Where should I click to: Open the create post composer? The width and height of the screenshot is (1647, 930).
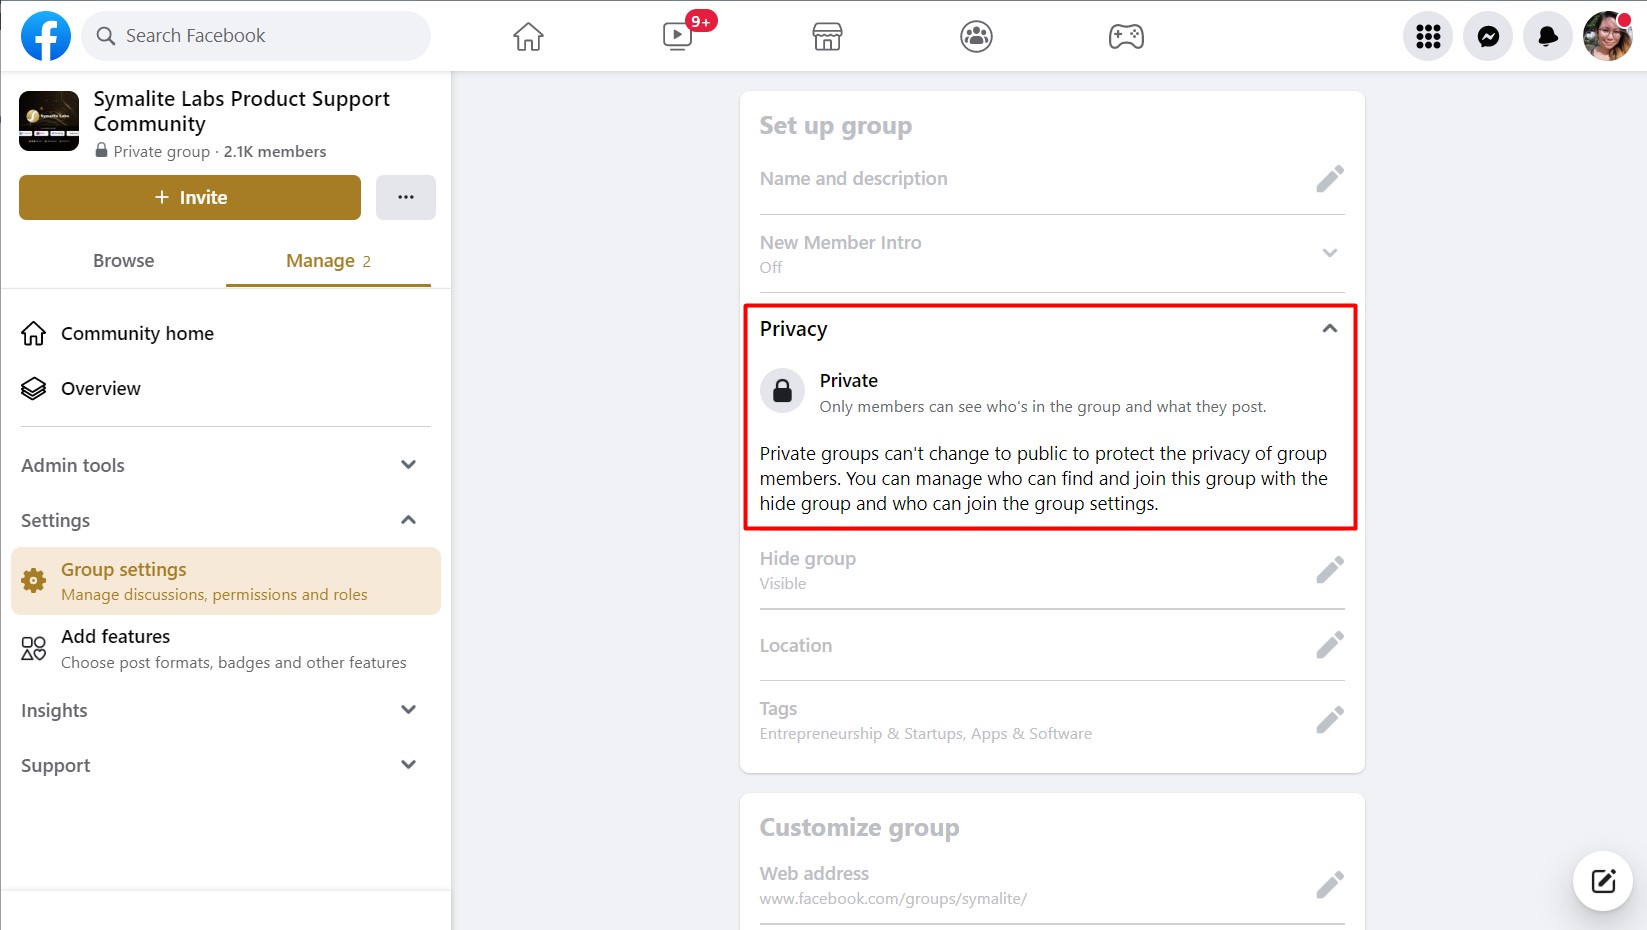pyautogui.click(x=1603, y=881)
